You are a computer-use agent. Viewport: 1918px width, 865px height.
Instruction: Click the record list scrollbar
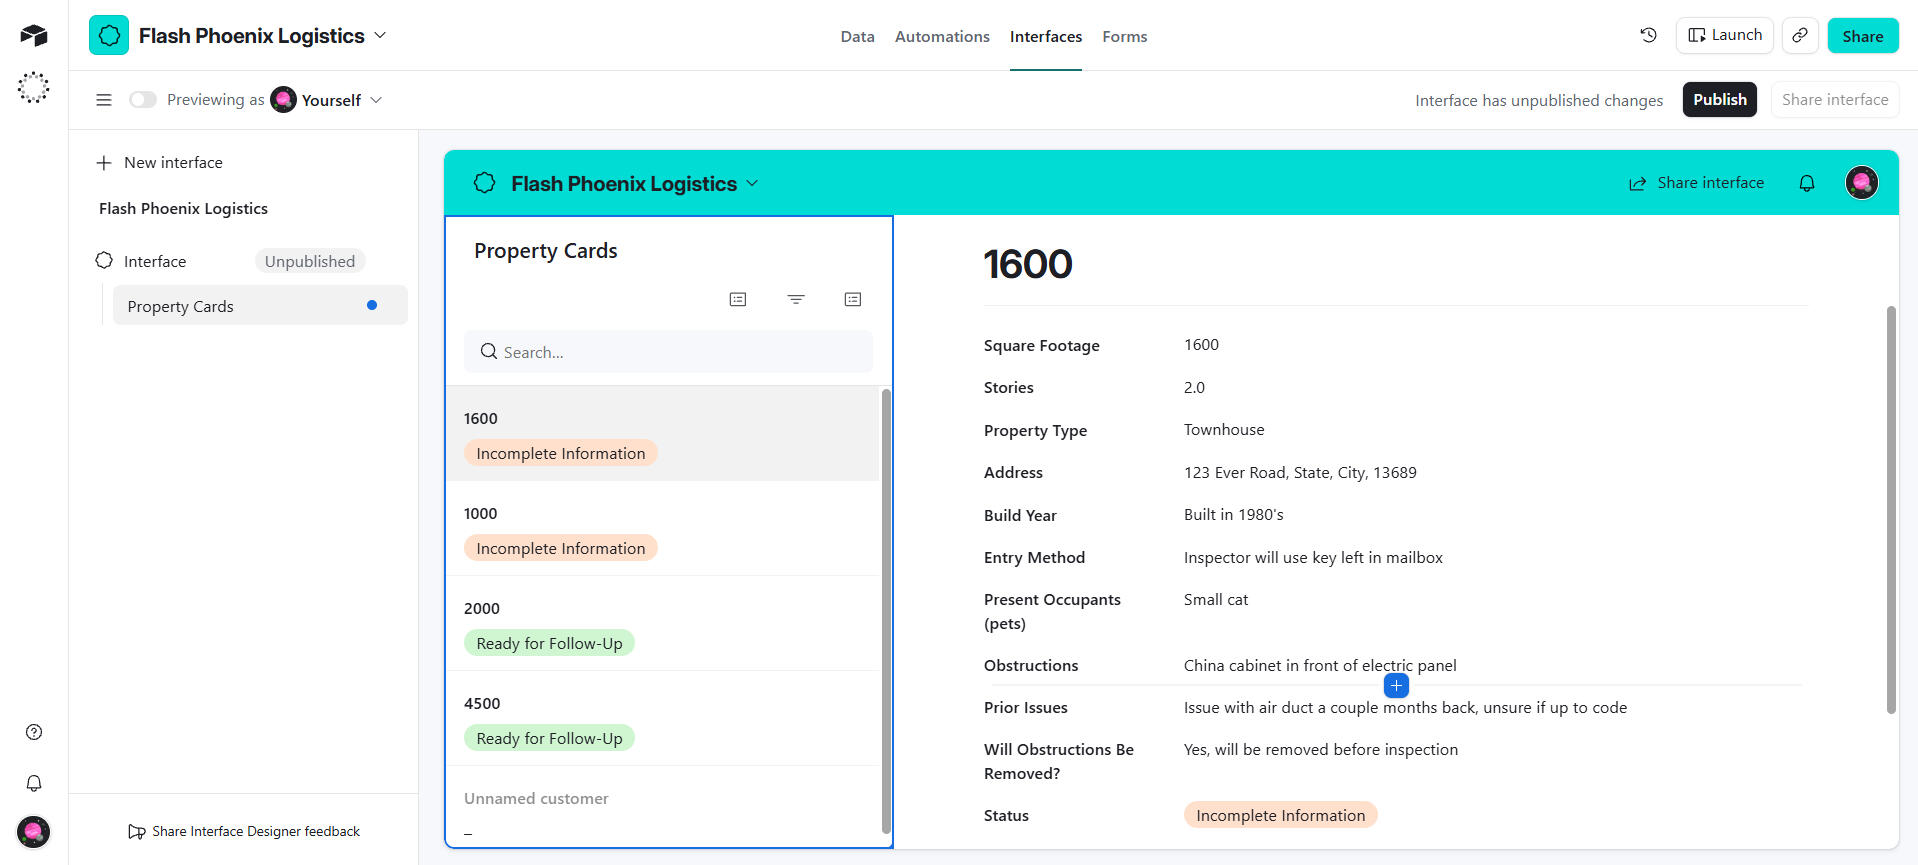[886, 611]
